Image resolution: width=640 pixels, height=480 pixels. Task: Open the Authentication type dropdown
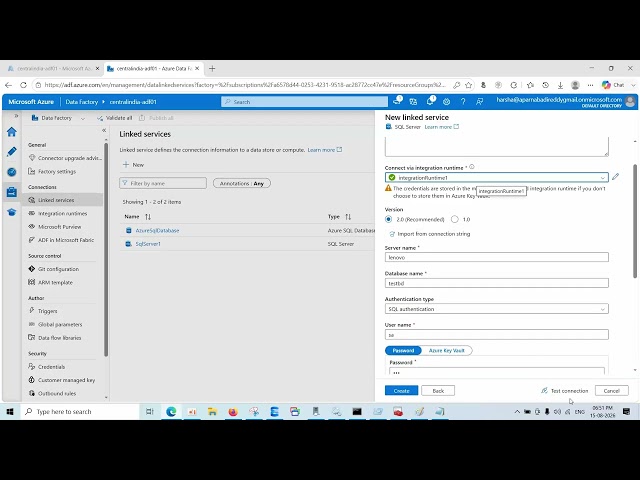(x=496, y=309)
